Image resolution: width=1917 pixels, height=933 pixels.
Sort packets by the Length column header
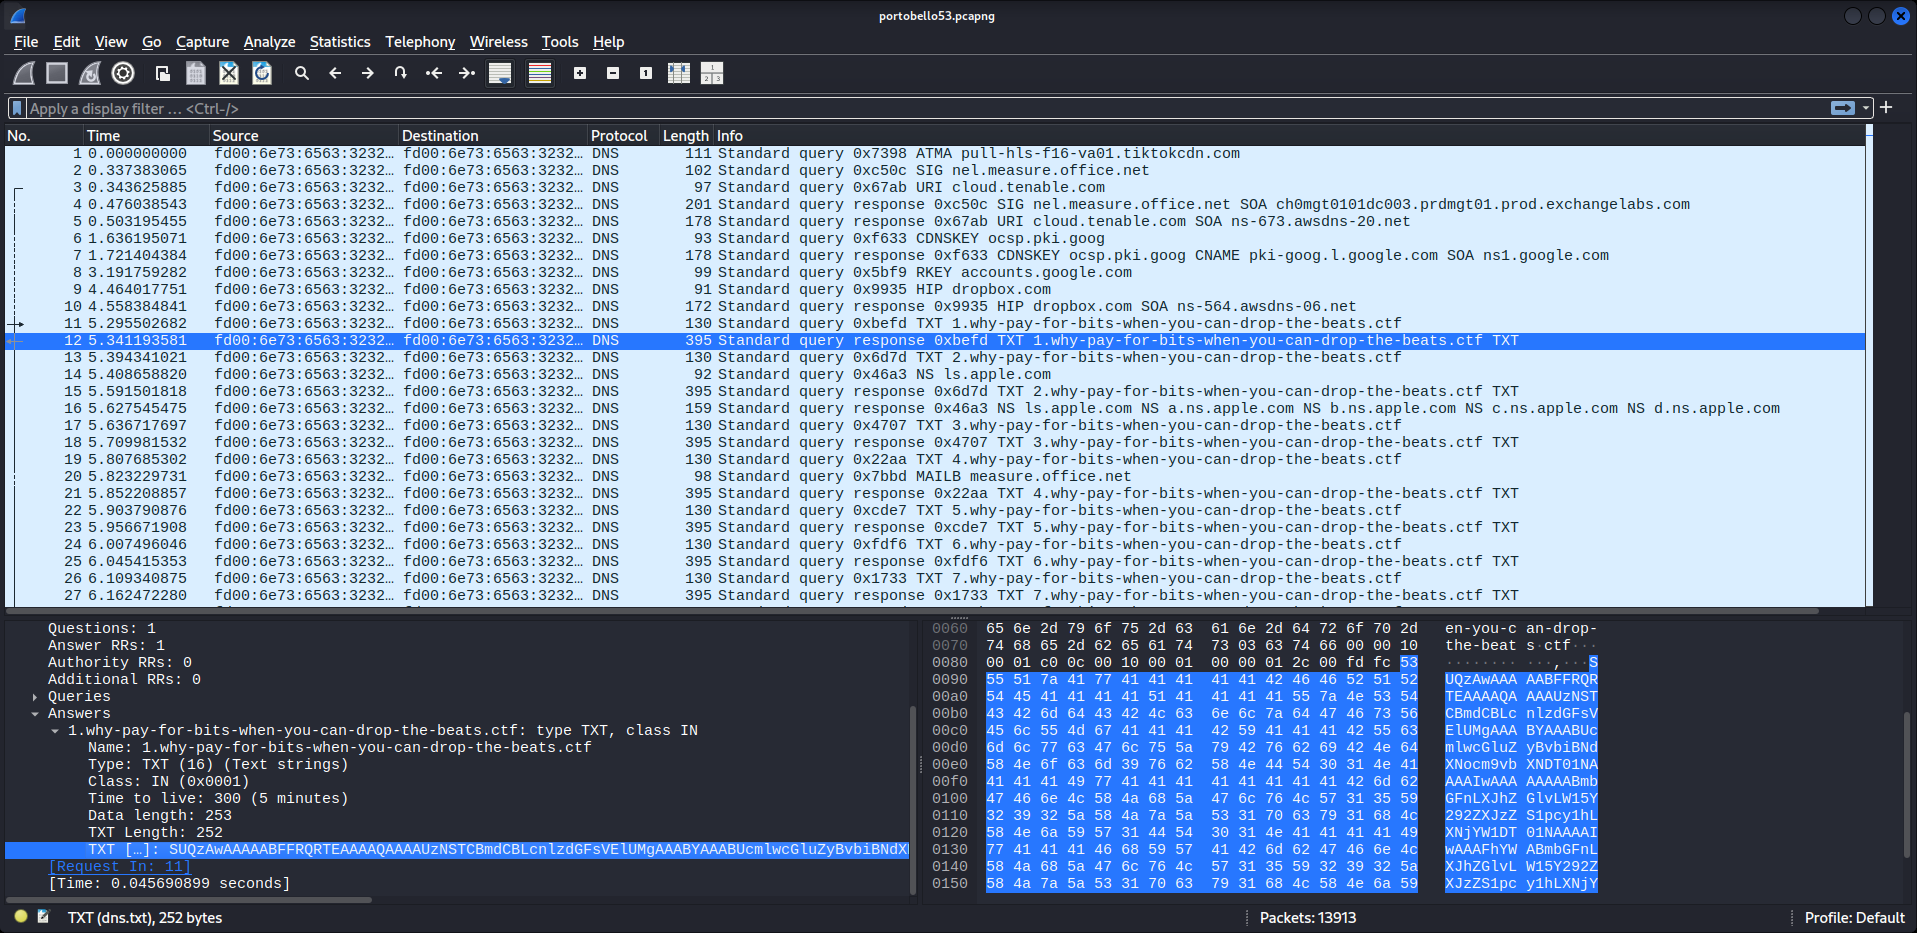pos(686,135)
